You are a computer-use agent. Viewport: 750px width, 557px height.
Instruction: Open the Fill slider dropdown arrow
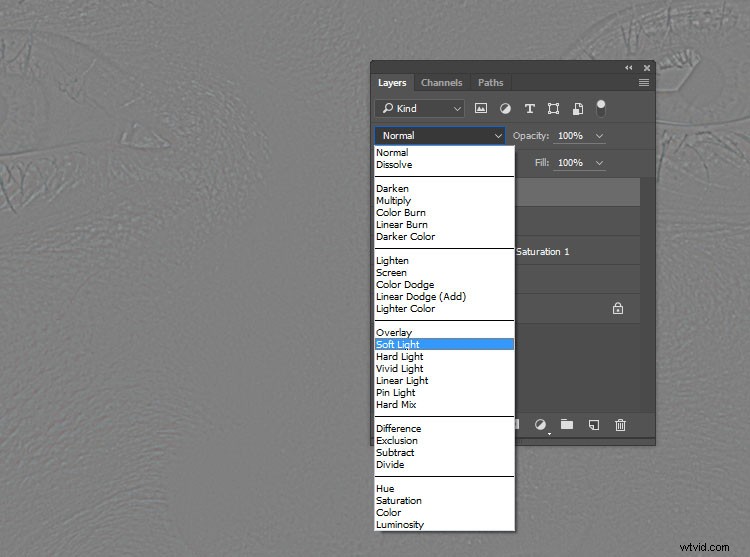coord(599,163)
